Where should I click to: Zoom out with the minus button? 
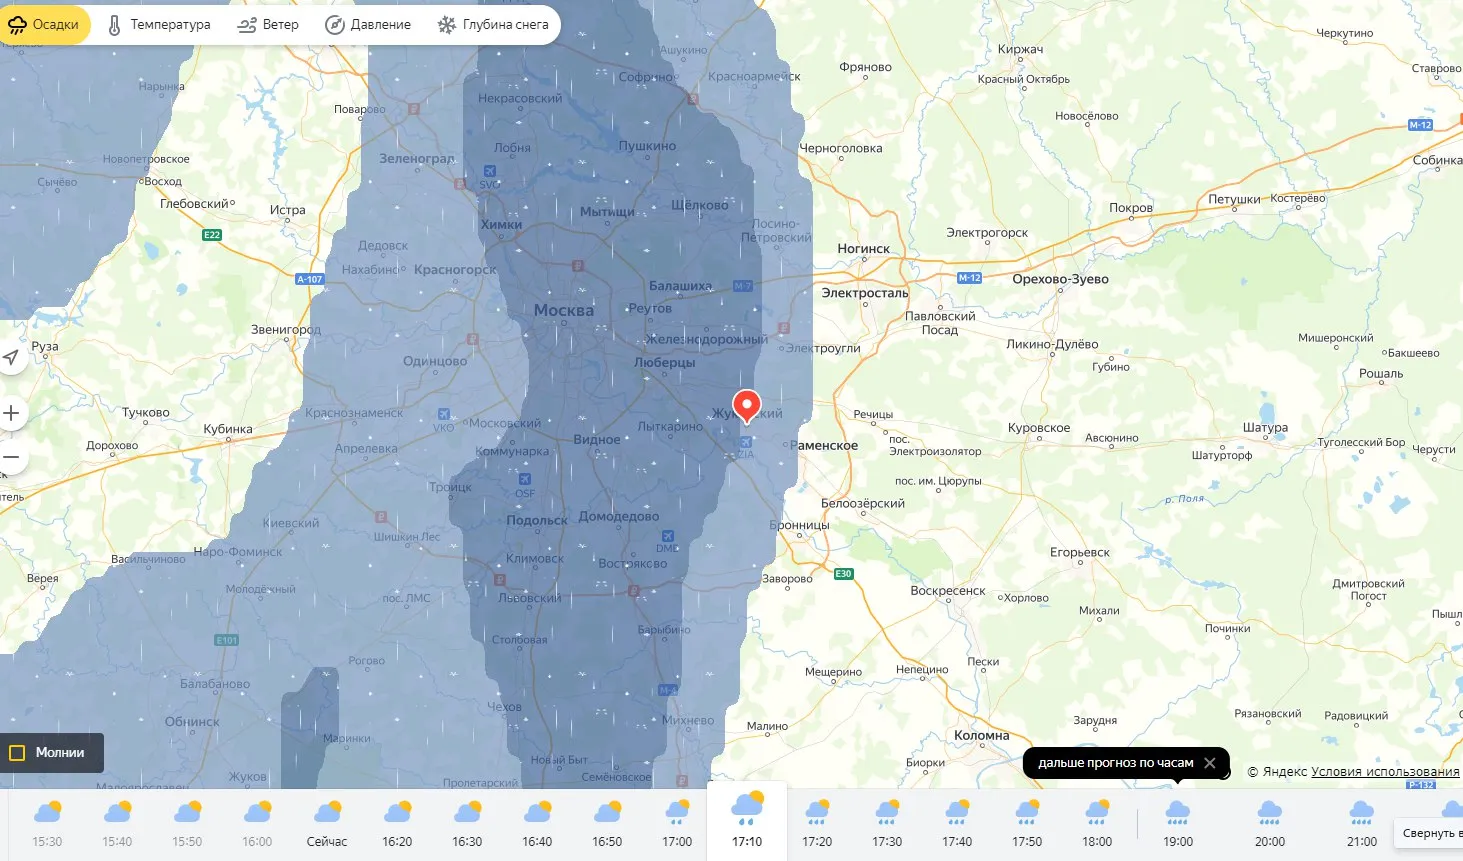point(11,457)
